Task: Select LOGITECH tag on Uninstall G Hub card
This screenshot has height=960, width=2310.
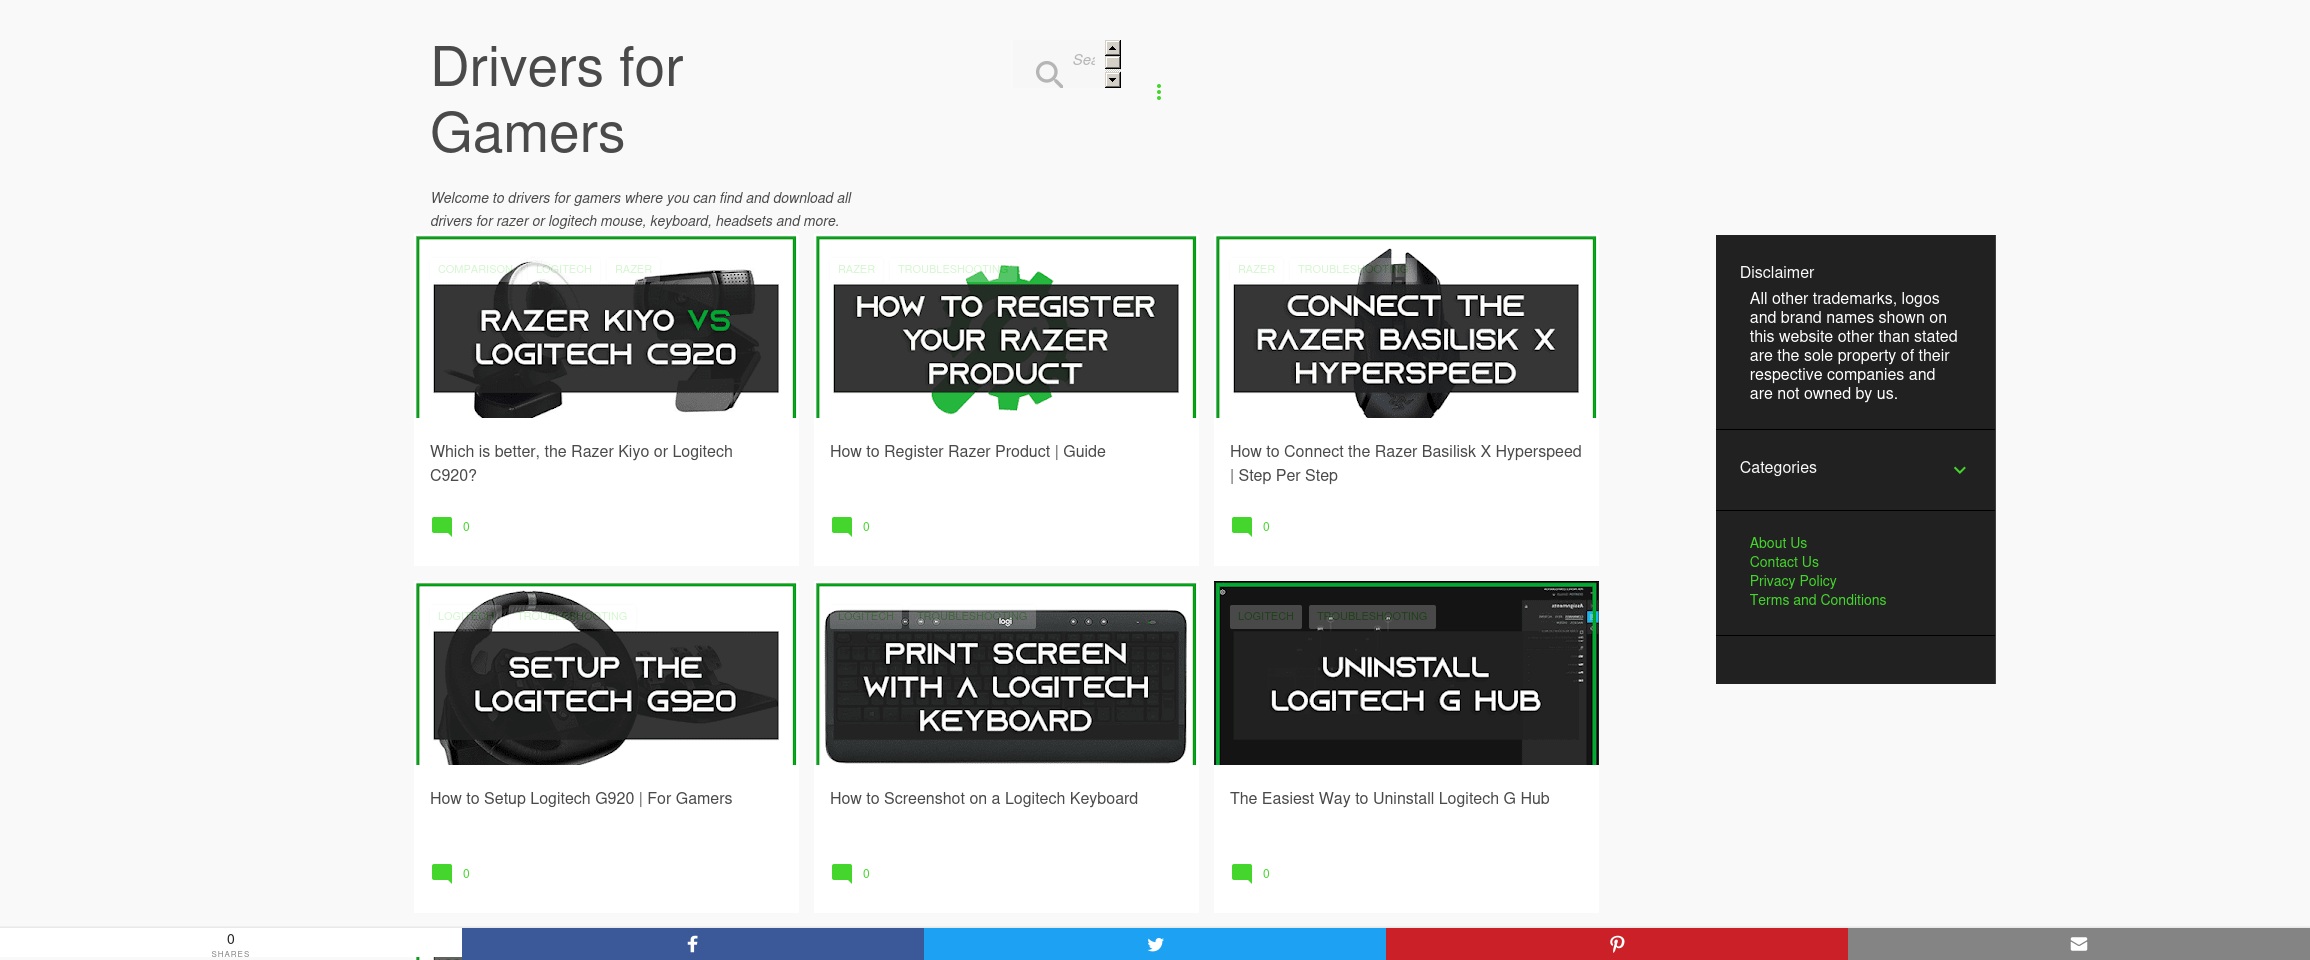Action: pyautogui.click(x=1265, y=616)
